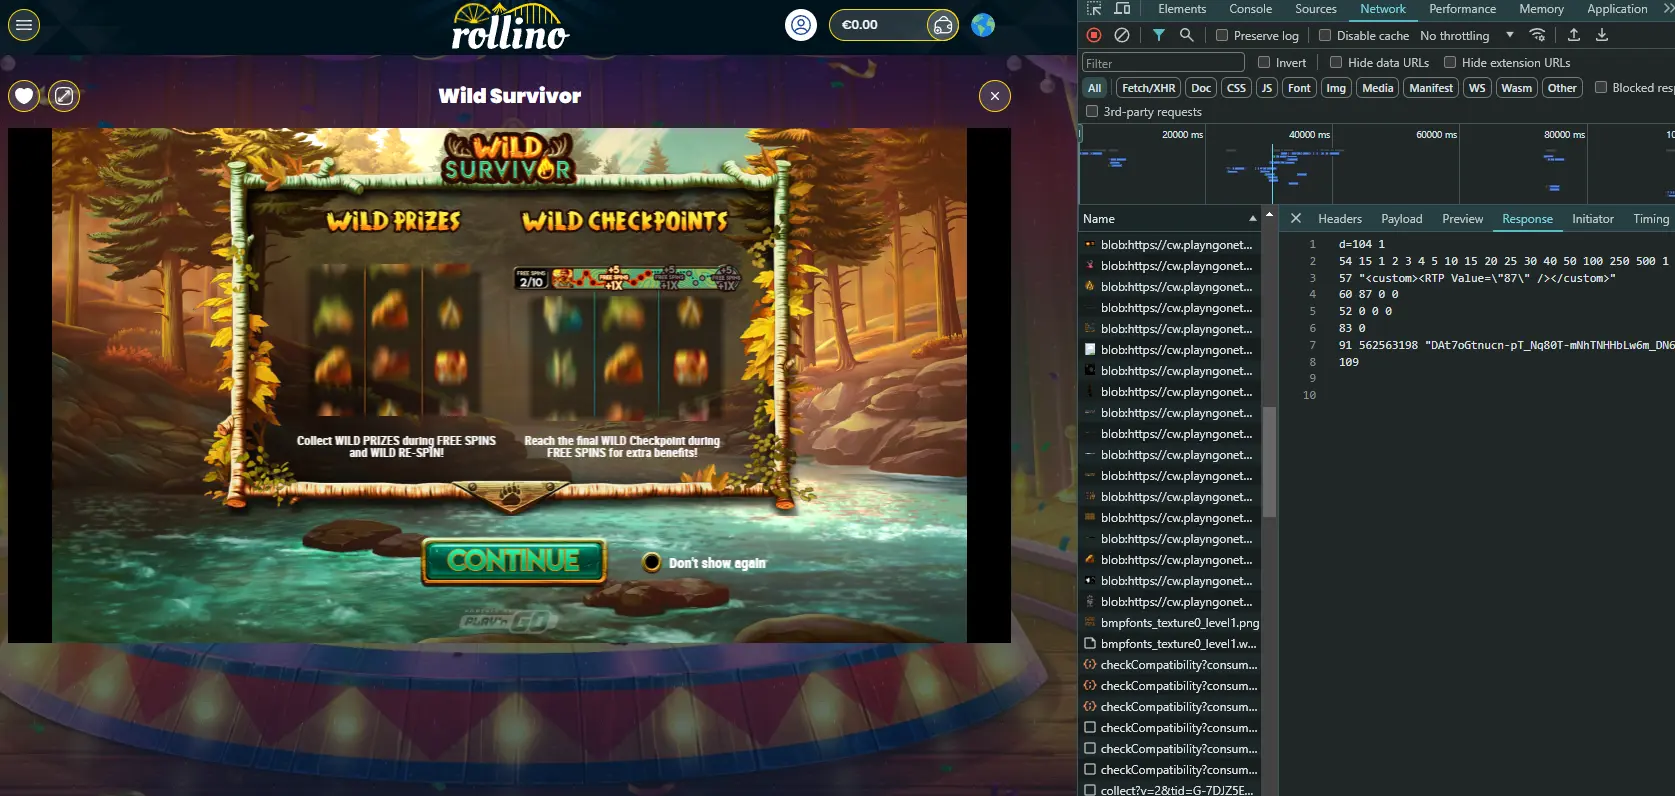Screen dimensions: 1675x796
Task: Select the inspect element picker tool
Action: coord(1094,9)
